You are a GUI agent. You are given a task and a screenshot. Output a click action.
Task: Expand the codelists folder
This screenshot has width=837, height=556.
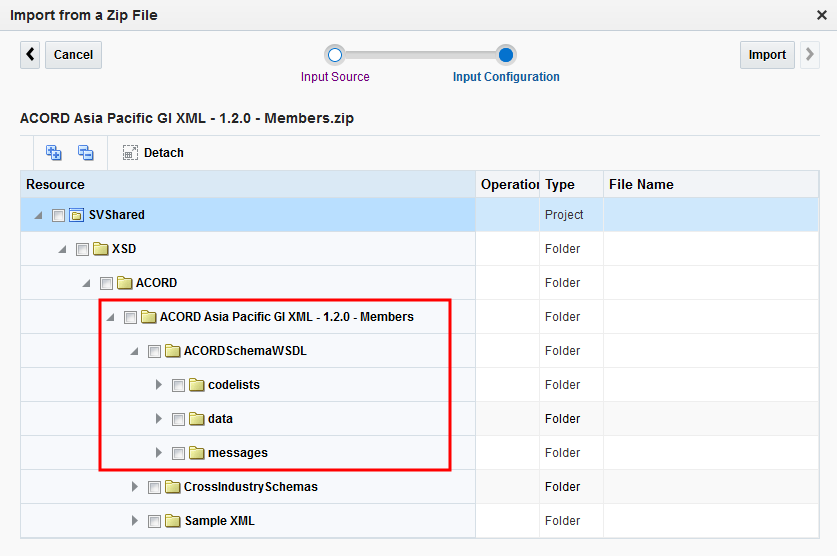pos(159,385)
